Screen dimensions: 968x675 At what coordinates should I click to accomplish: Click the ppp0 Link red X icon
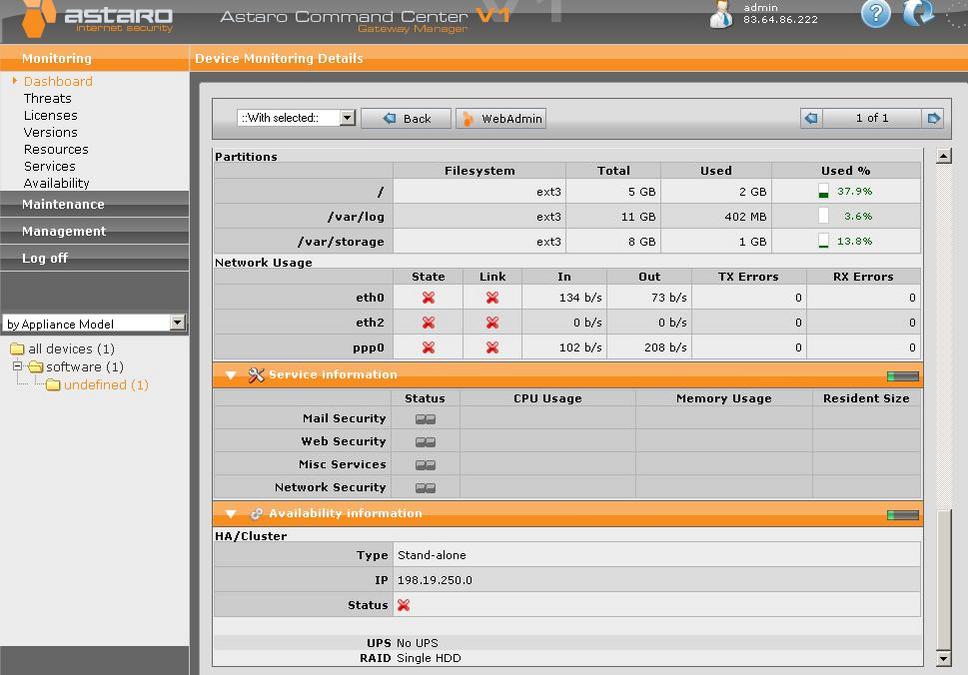point(492,348)
